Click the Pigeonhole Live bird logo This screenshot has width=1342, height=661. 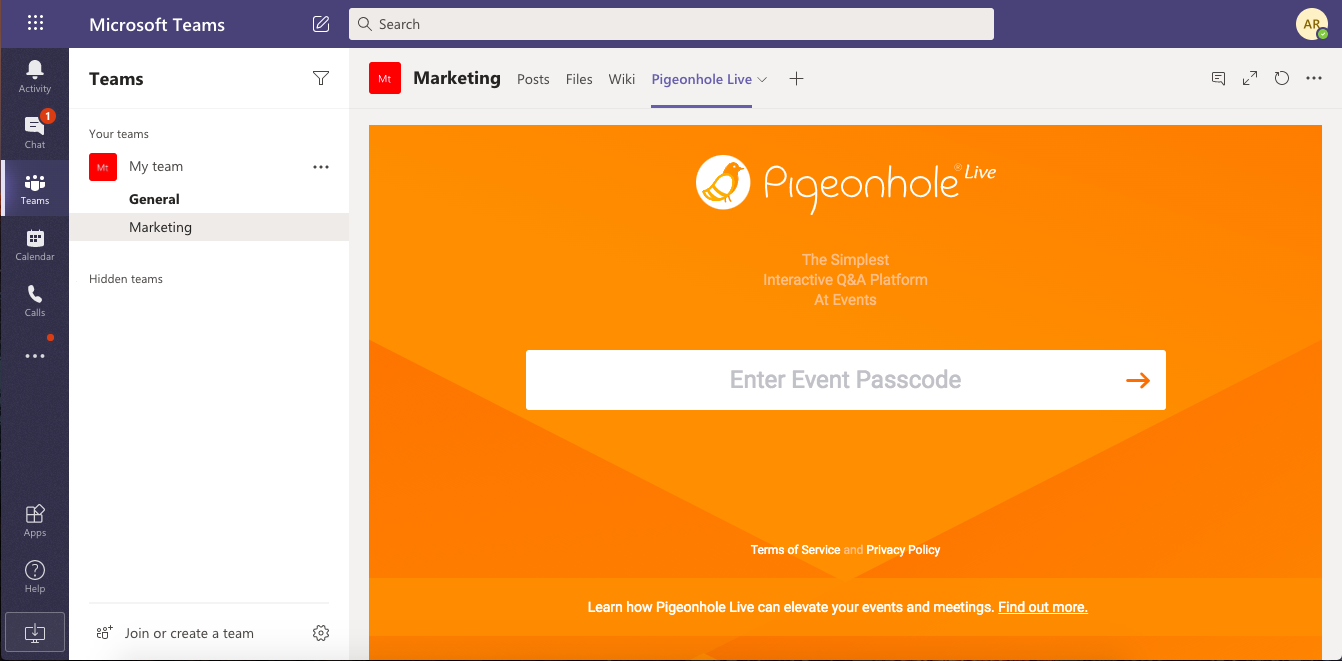pyautogui.click(x=723, y=182)
